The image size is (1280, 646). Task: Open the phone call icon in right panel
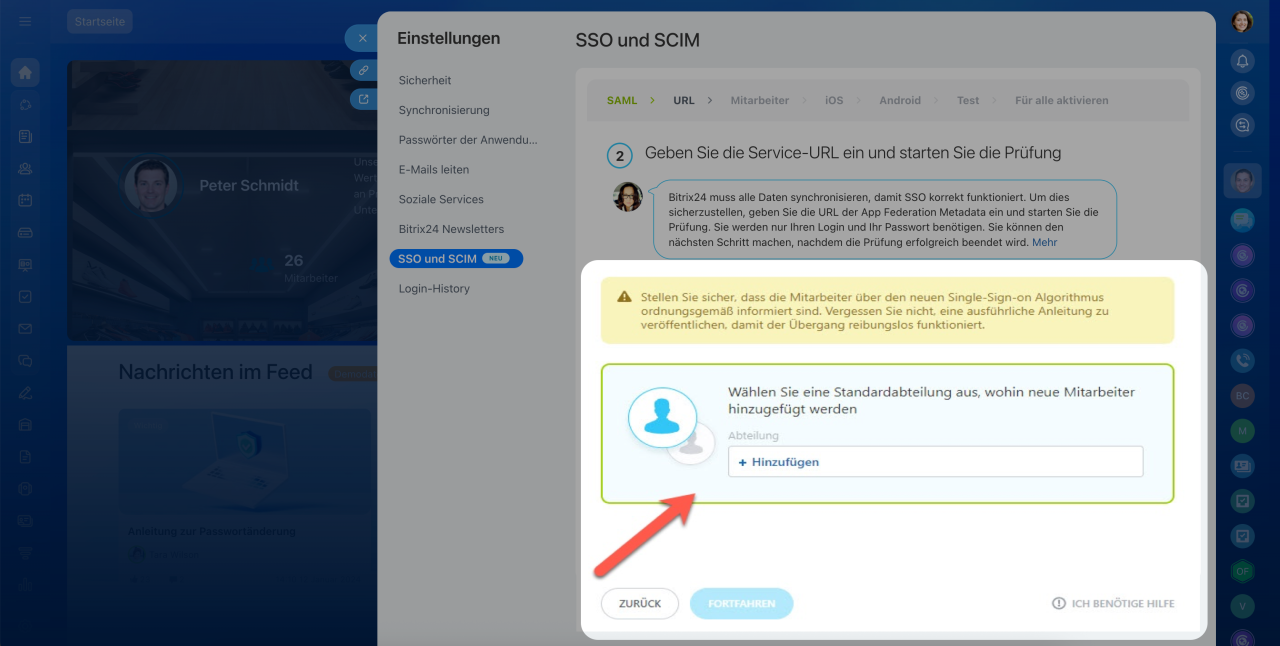click(1242, 359)
